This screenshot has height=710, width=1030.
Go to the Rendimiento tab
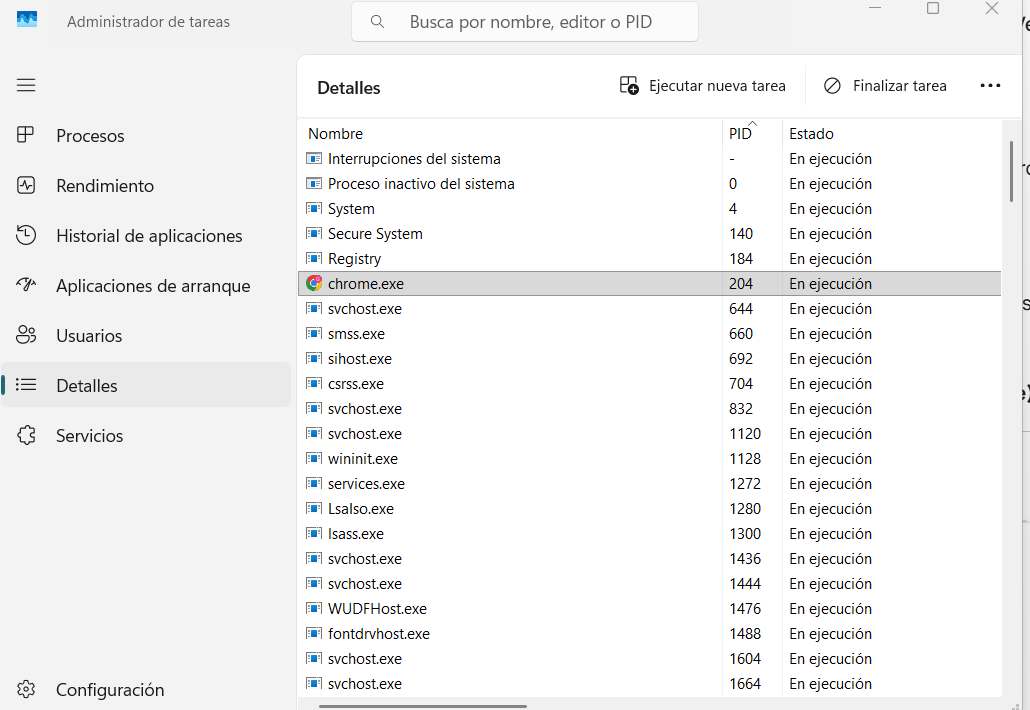point(104,185)
